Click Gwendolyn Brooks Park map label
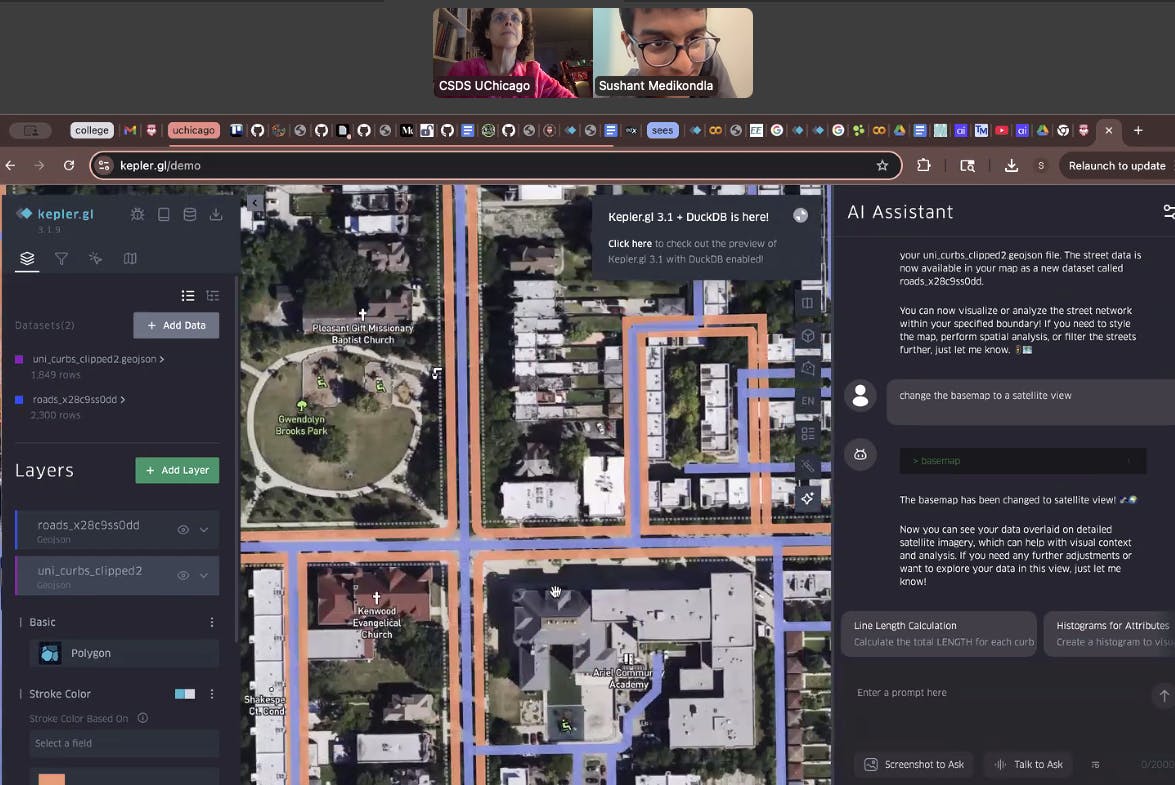Image resolution: width=1175 pixels, height=785 pixels. click(x=301, y=425)
